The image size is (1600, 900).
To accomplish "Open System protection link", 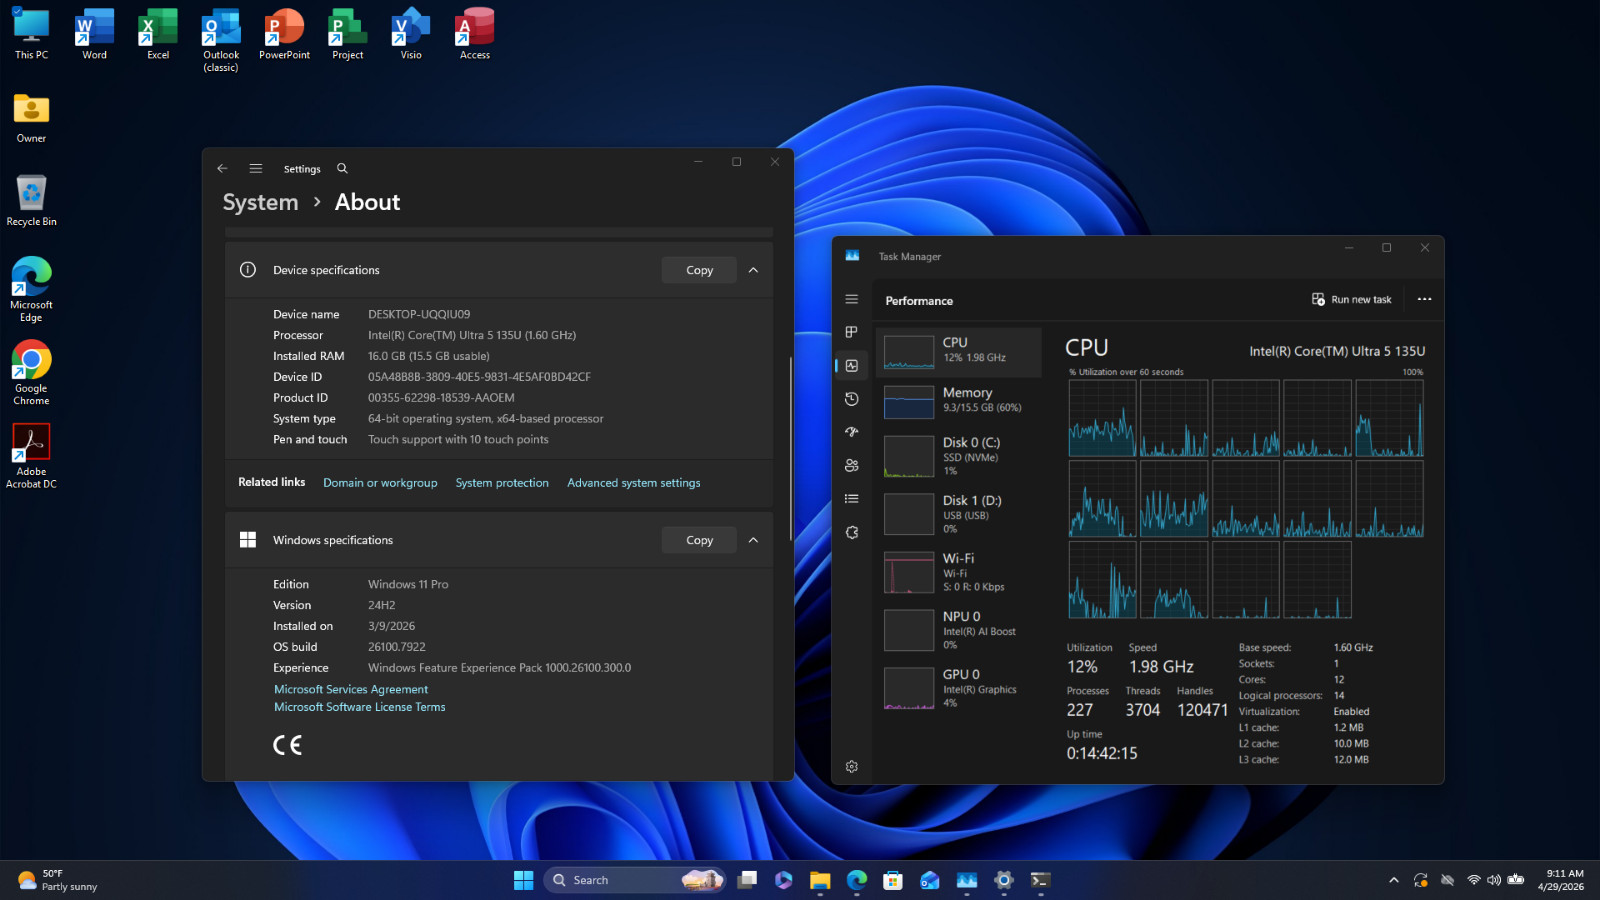I will [x=502, y=483].
